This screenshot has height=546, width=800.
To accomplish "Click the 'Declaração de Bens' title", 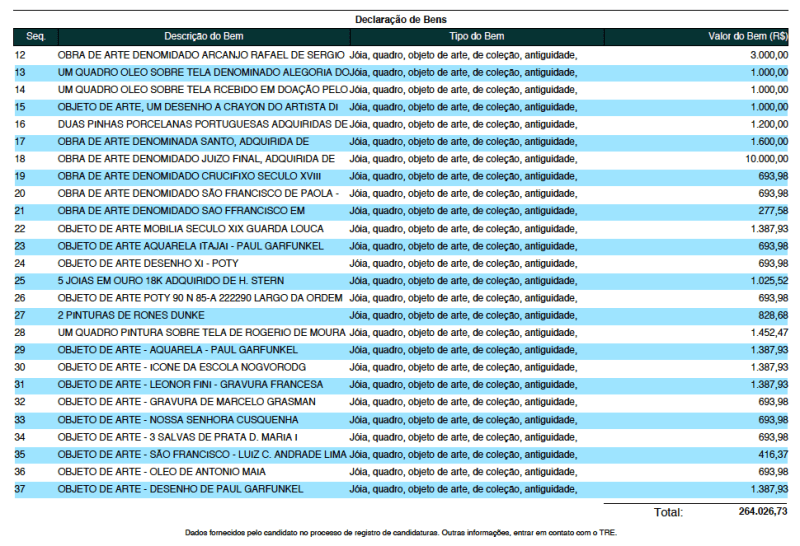I will click(400, 19).
